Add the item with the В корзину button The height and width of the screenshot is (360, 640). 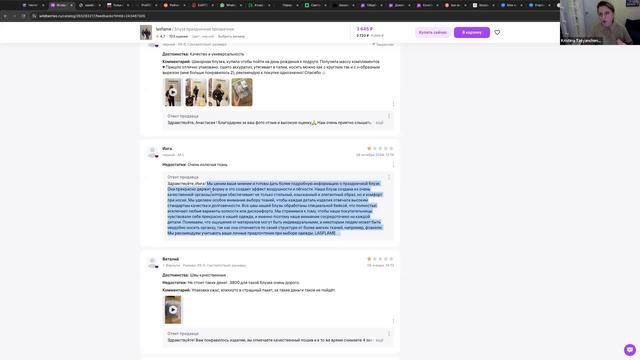pyautogui.click(x=471, y=32)
